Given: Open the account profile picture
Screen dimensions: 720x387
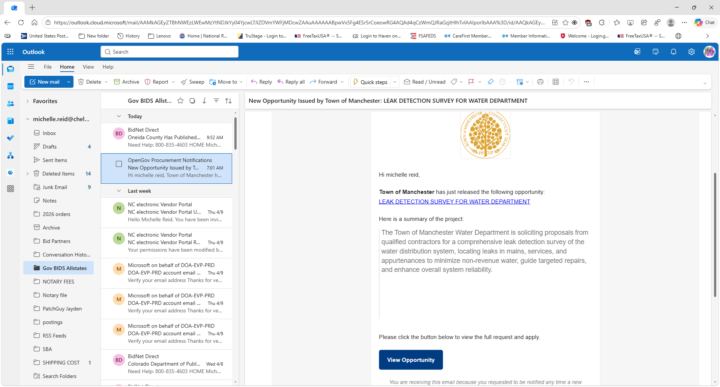Looking at the screenshot, I should pos(709,52).
